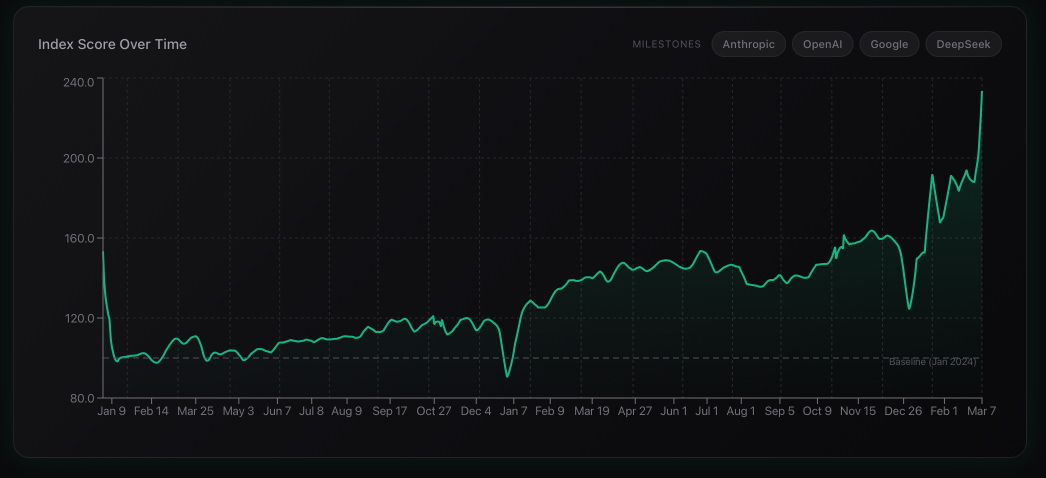Image resolution: width=1046 pixels, height=478 pixels.
Task: Select the Nov 15 x-axis label
Action: coord(857,411)
